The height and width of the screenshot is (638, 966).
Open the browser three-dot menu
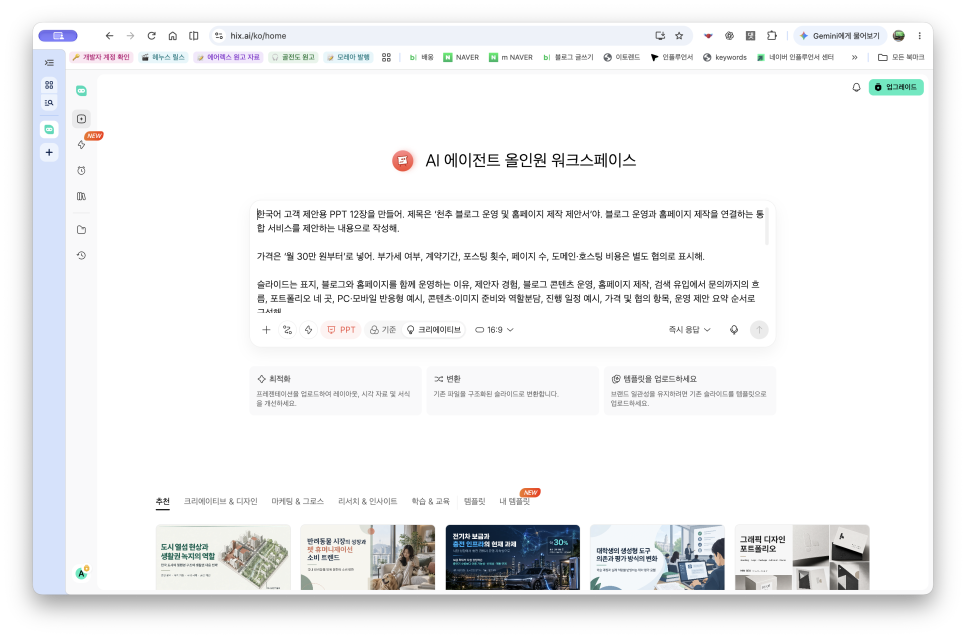point(919,36)
